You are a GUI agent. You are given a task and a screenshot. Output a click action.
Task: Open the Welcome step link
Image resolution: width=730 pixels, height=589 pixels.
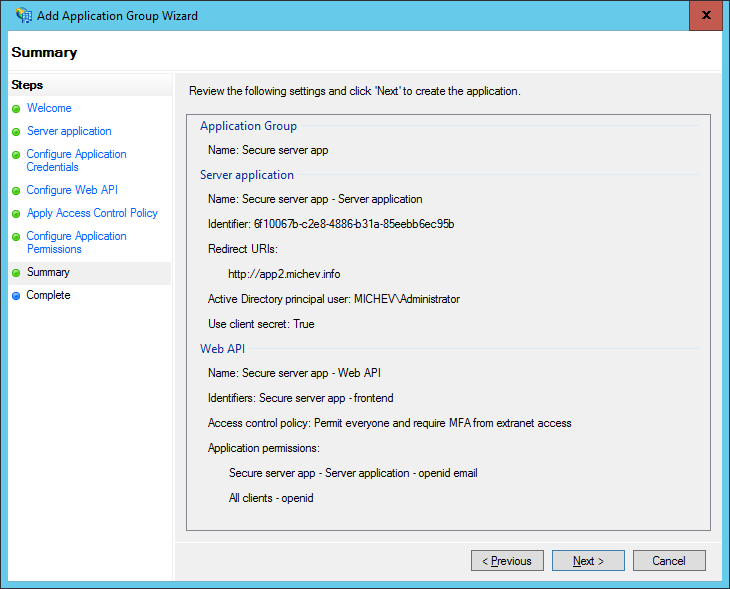click(x=49, y=108)
